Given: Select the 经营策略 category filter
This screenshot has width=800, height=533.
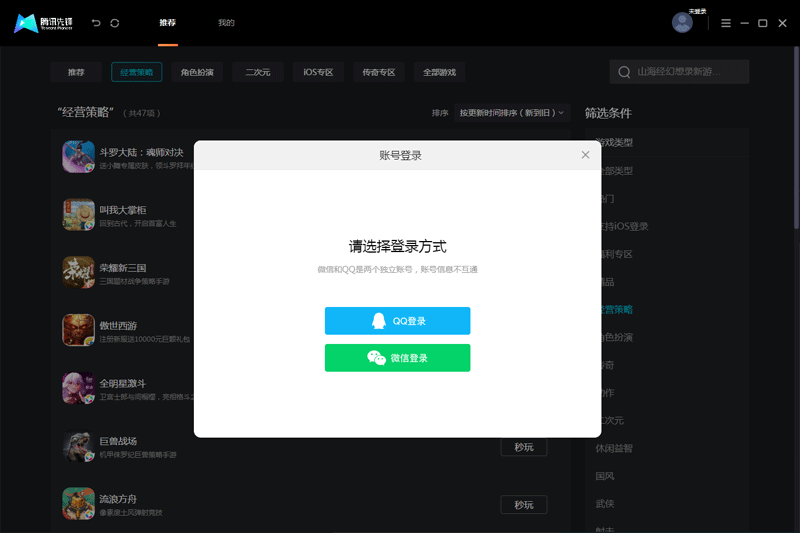Looking at the screenshot, I should [136, 72].
